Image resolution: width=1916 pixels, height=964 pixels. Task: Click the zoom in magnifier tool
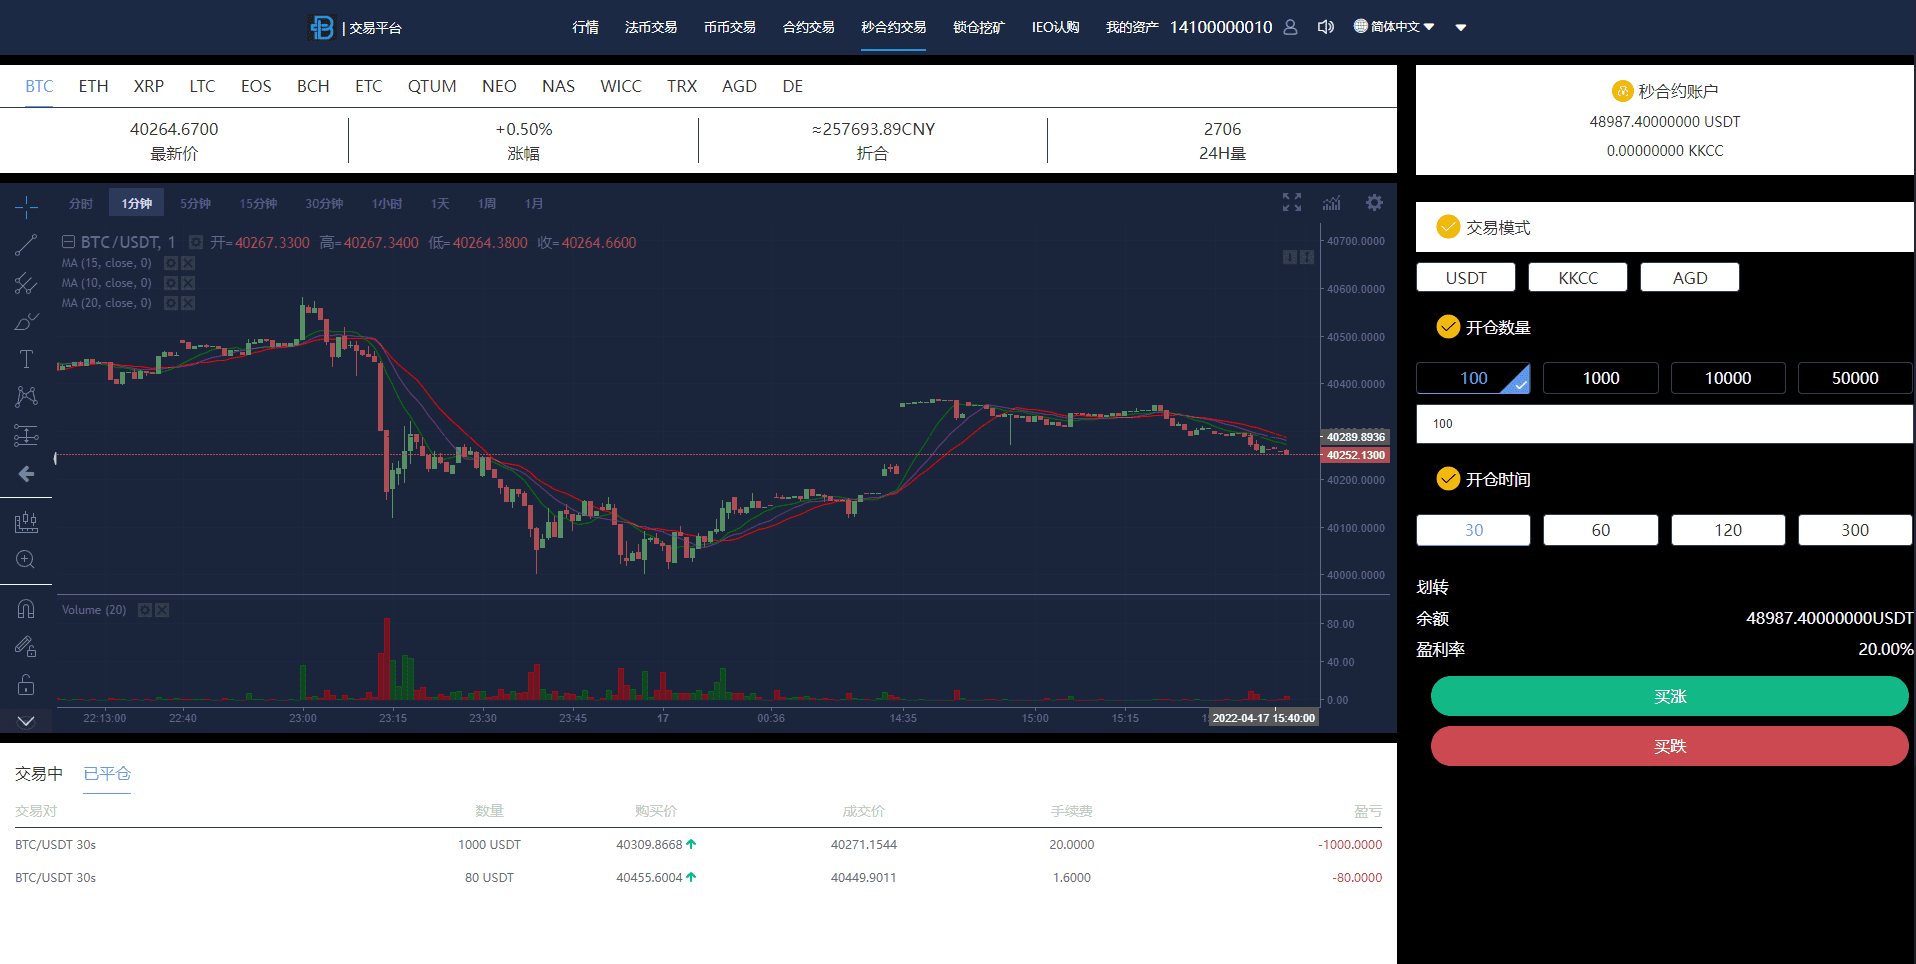pos(26,560)
